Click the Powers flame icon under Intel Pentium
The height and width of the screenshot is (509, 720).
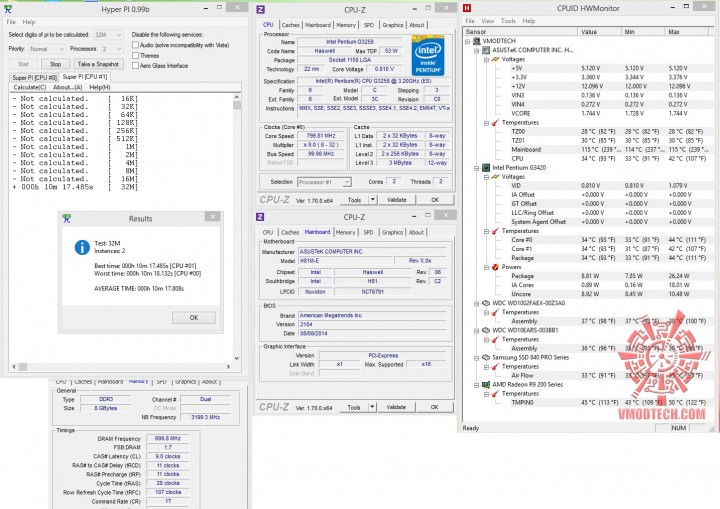495,267
